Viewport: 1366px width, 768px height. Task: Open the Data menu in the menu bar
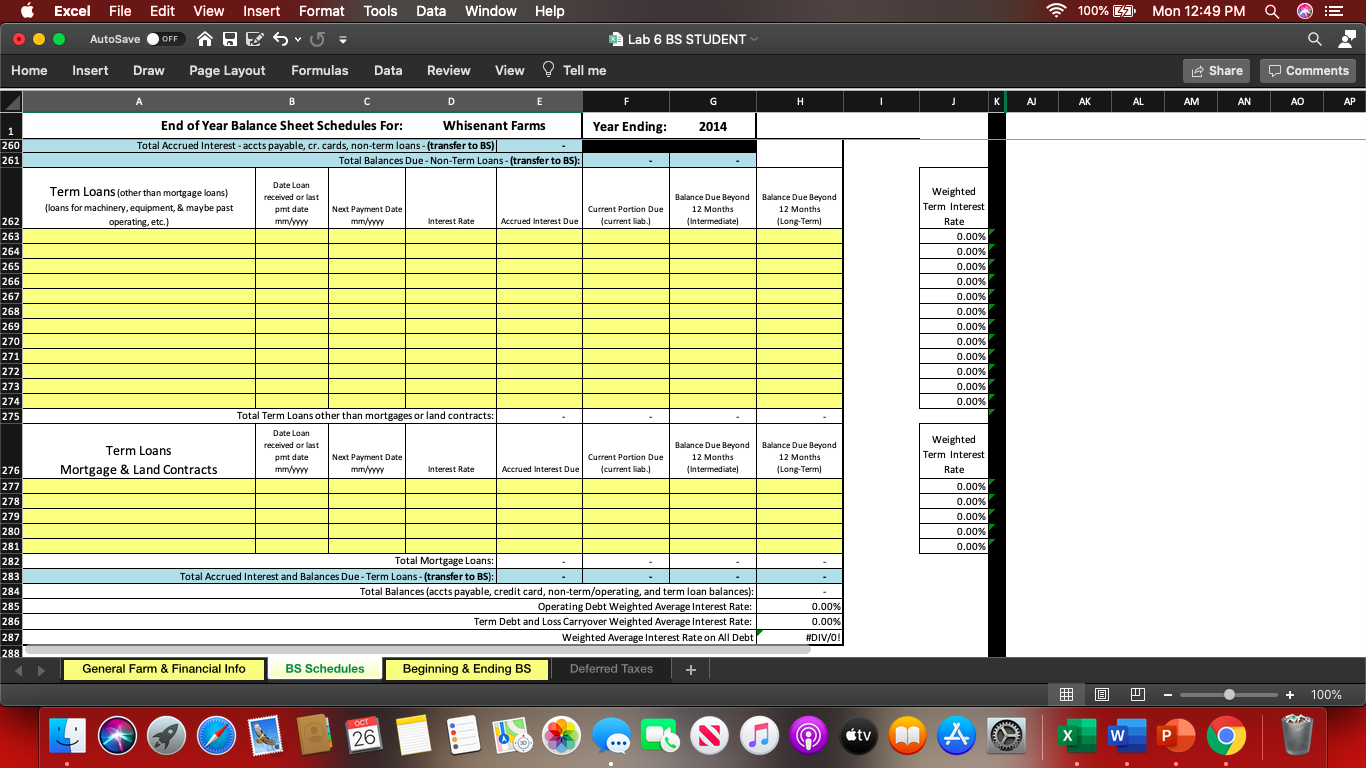431,11
